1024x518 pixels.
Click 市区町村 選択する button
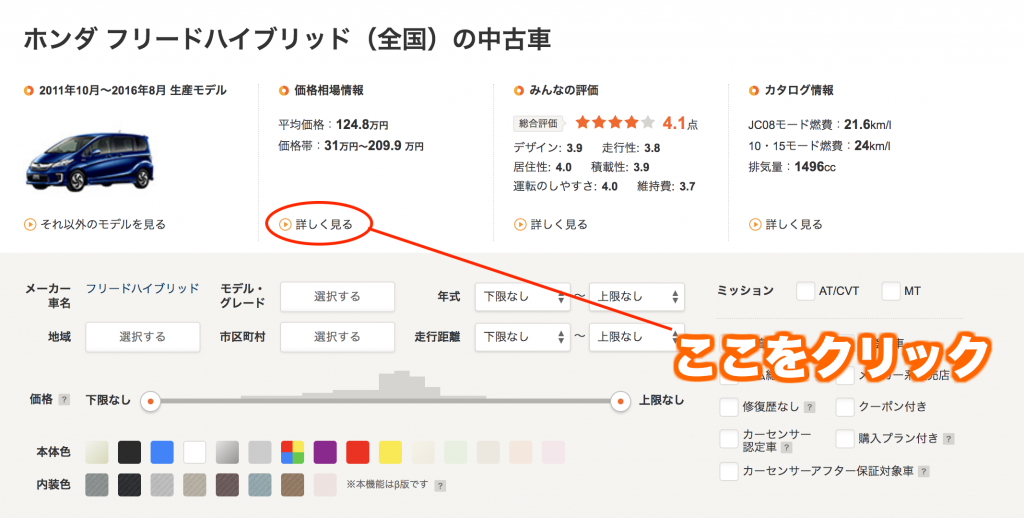[338, 337]
